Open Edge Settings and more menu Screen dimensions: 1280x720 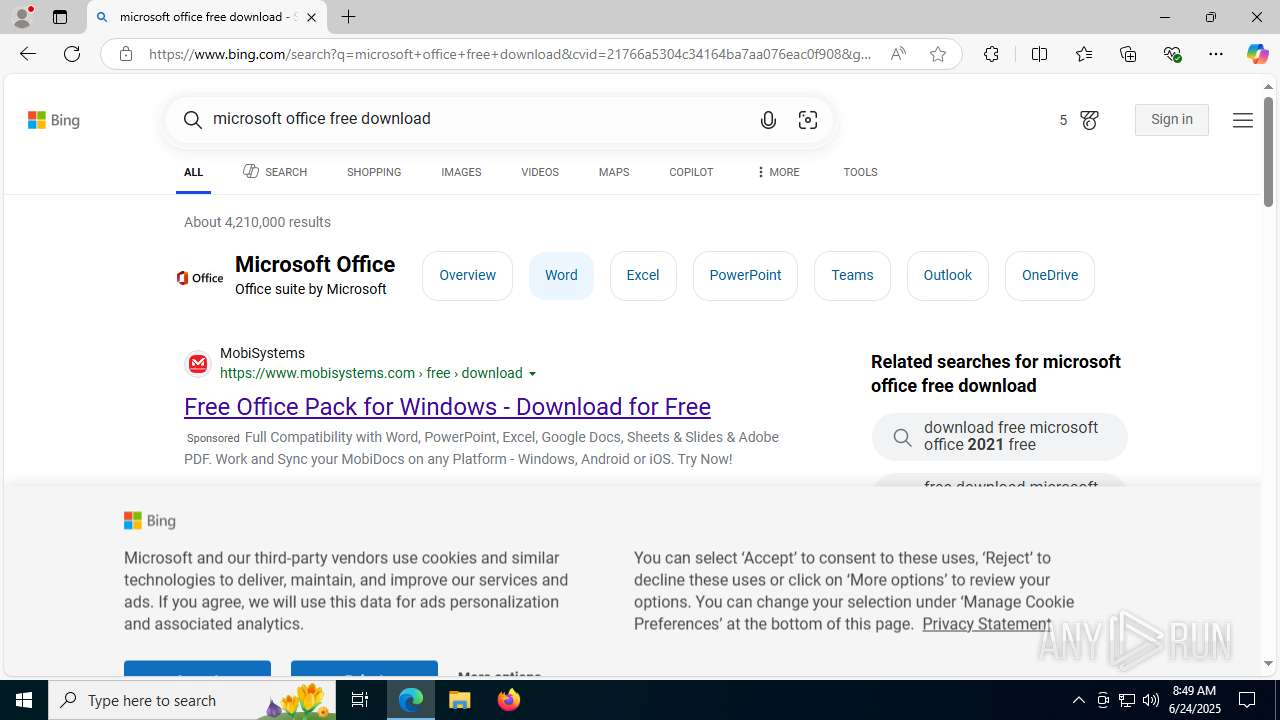coord(1215,54)
